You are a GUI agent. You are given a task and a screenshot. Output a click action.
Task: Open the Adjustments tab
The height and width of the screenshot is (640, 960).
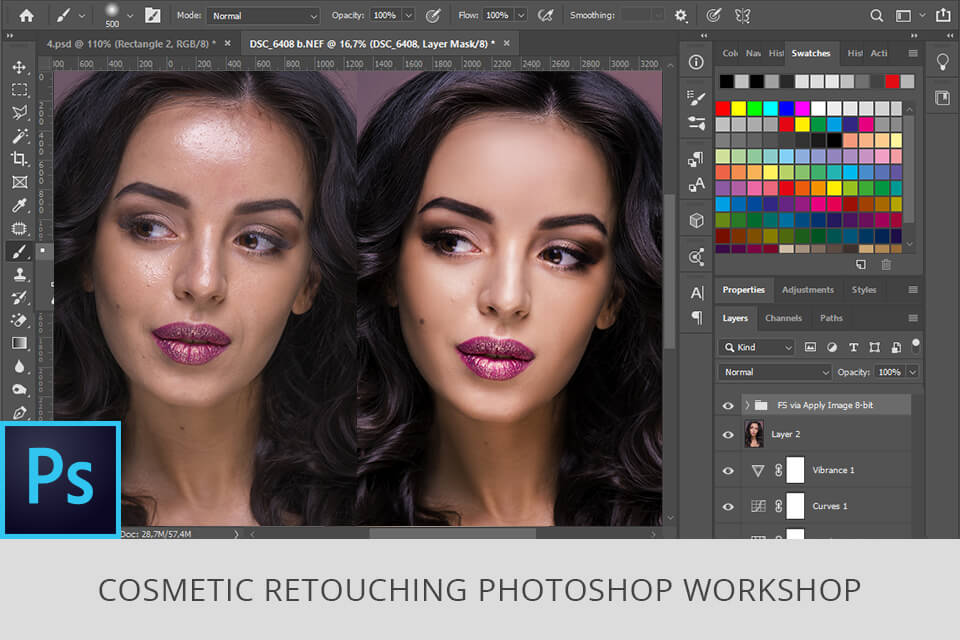point(808,290)
